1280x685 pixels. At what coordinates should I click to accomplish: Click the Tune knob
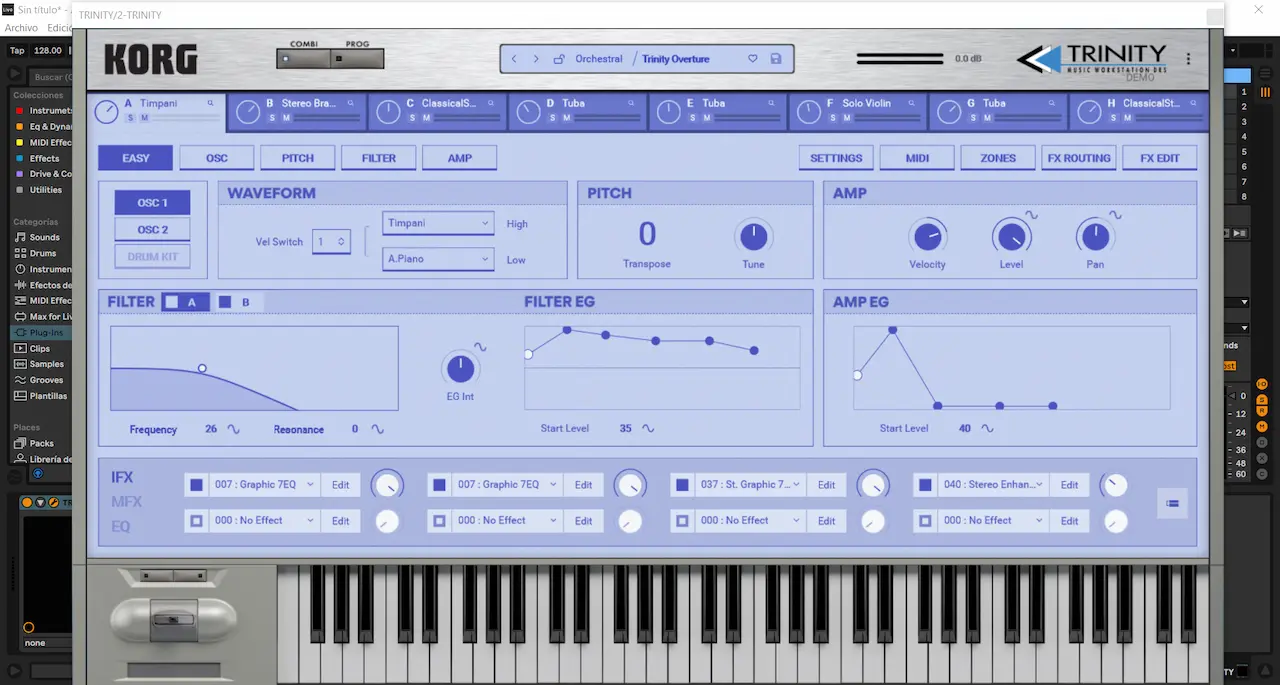pos(753,237)
